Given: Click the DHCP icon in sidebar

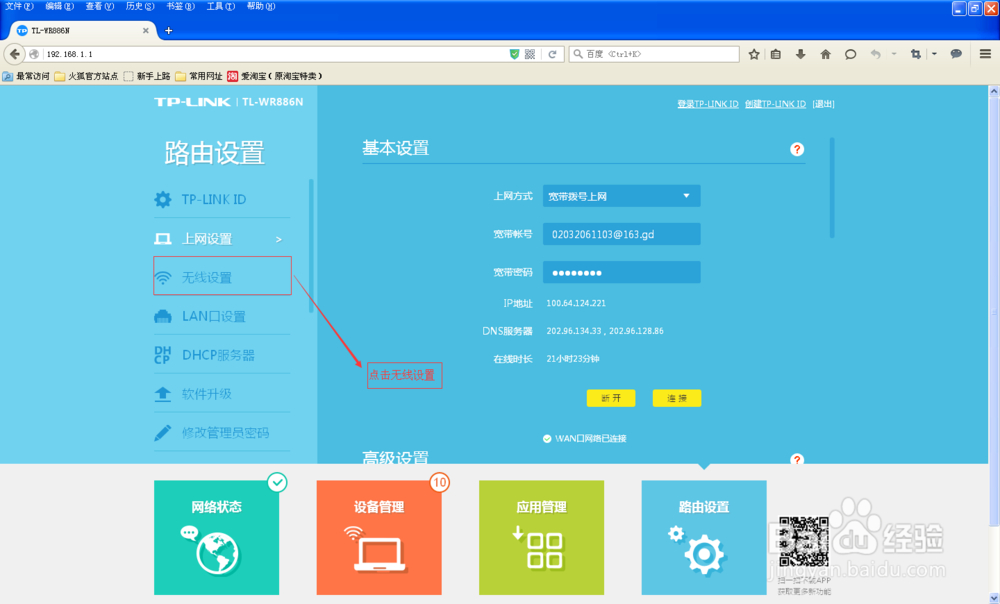Looking at the screenshot, I should click(x=163, y=355).
